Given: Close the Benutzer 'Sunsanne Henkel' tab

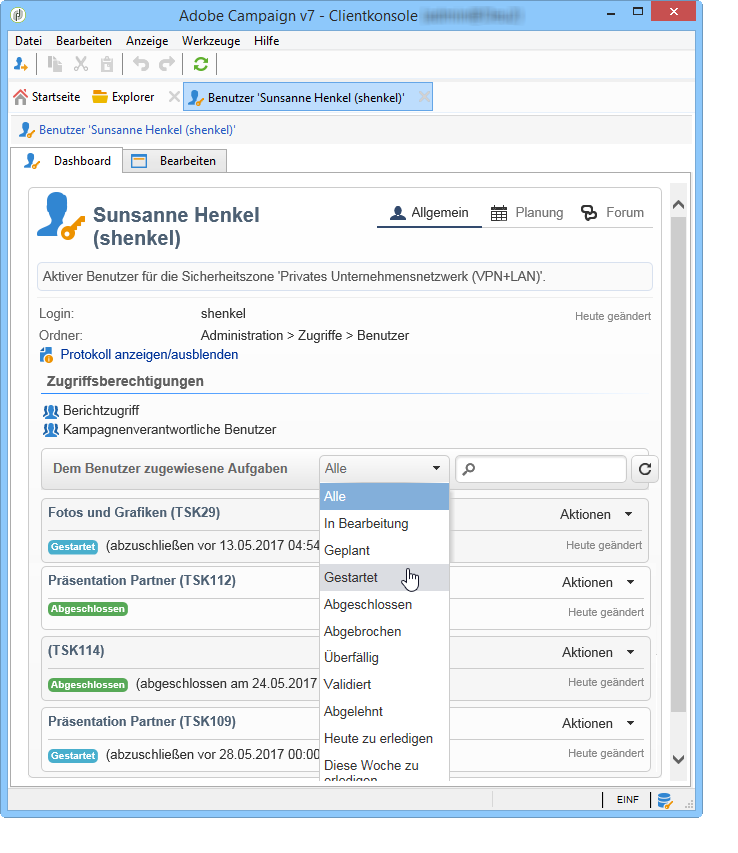Looking at the screenshot, I should coord(424,97).
